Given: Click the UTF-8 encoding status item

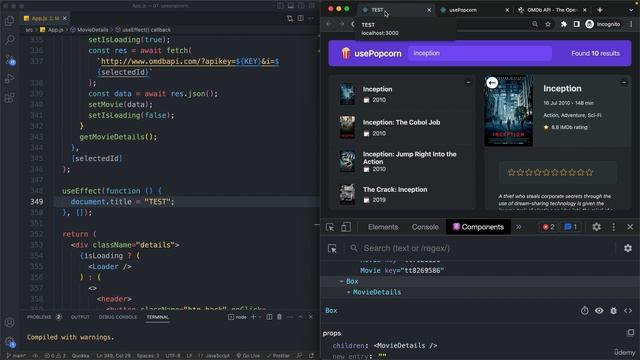Looking at the screenshot, I should (173, 356).
